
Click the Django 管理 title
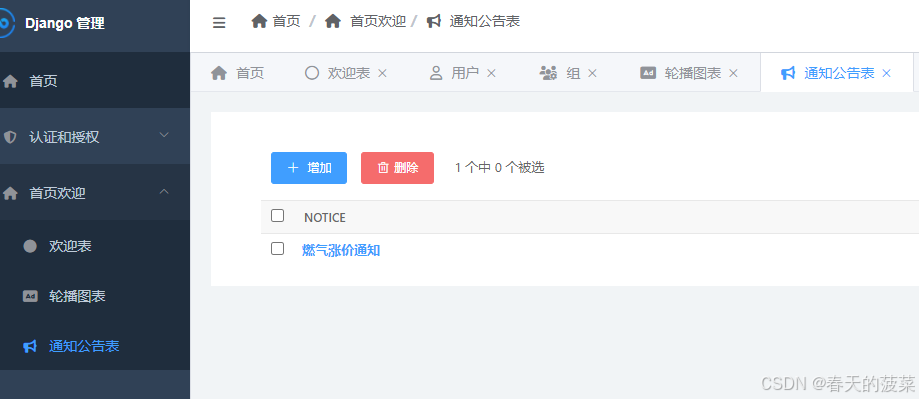tap(65, 23)
